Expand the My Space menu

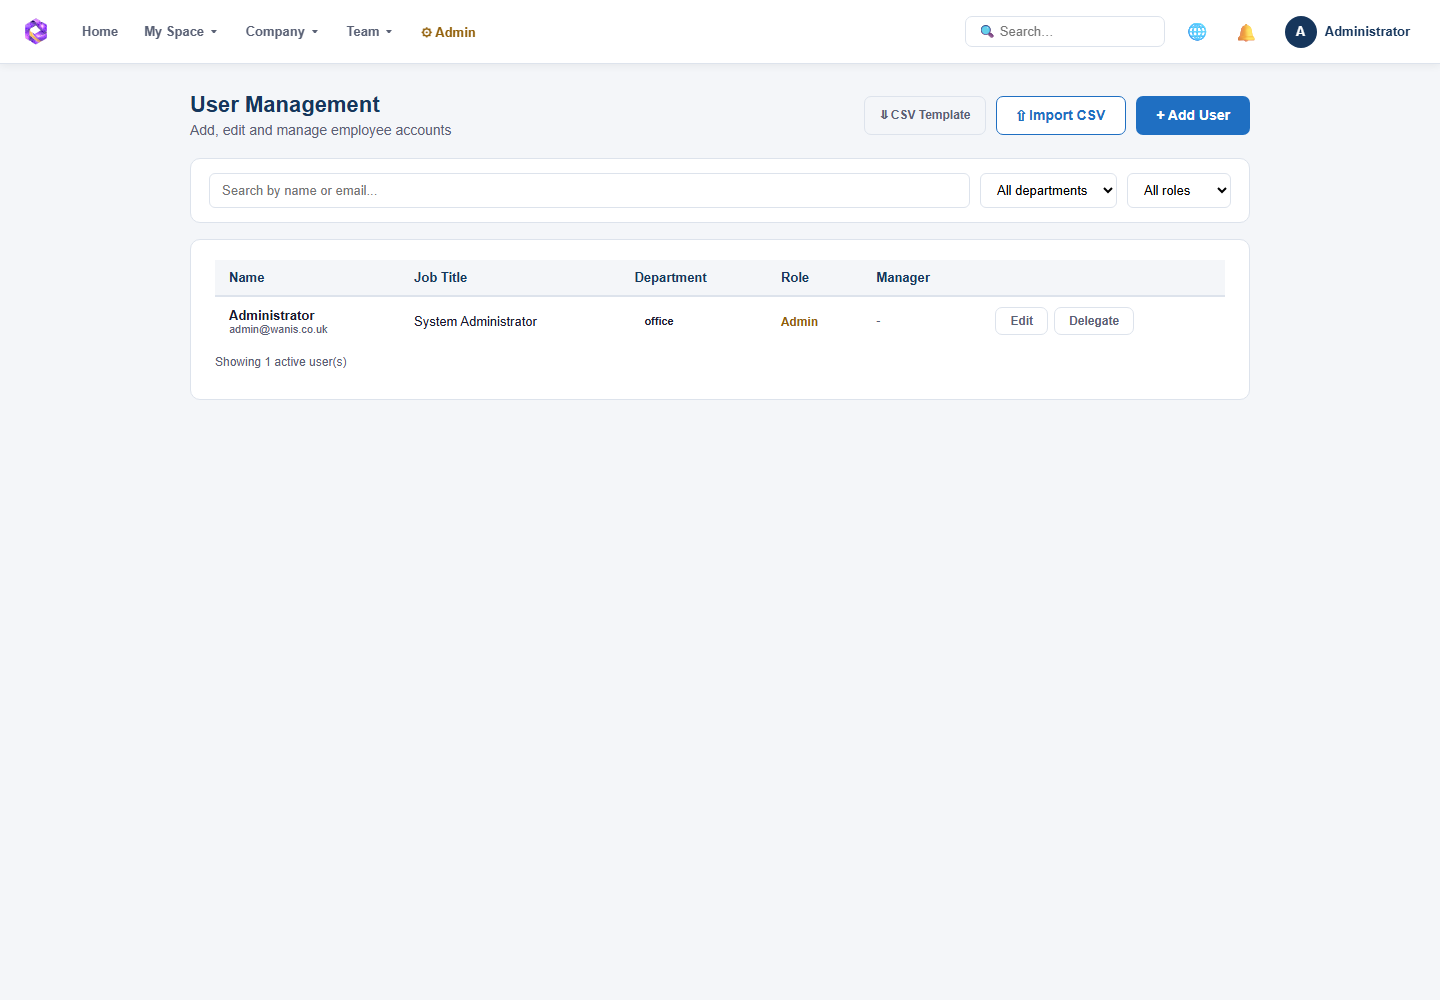coord(180,32)
